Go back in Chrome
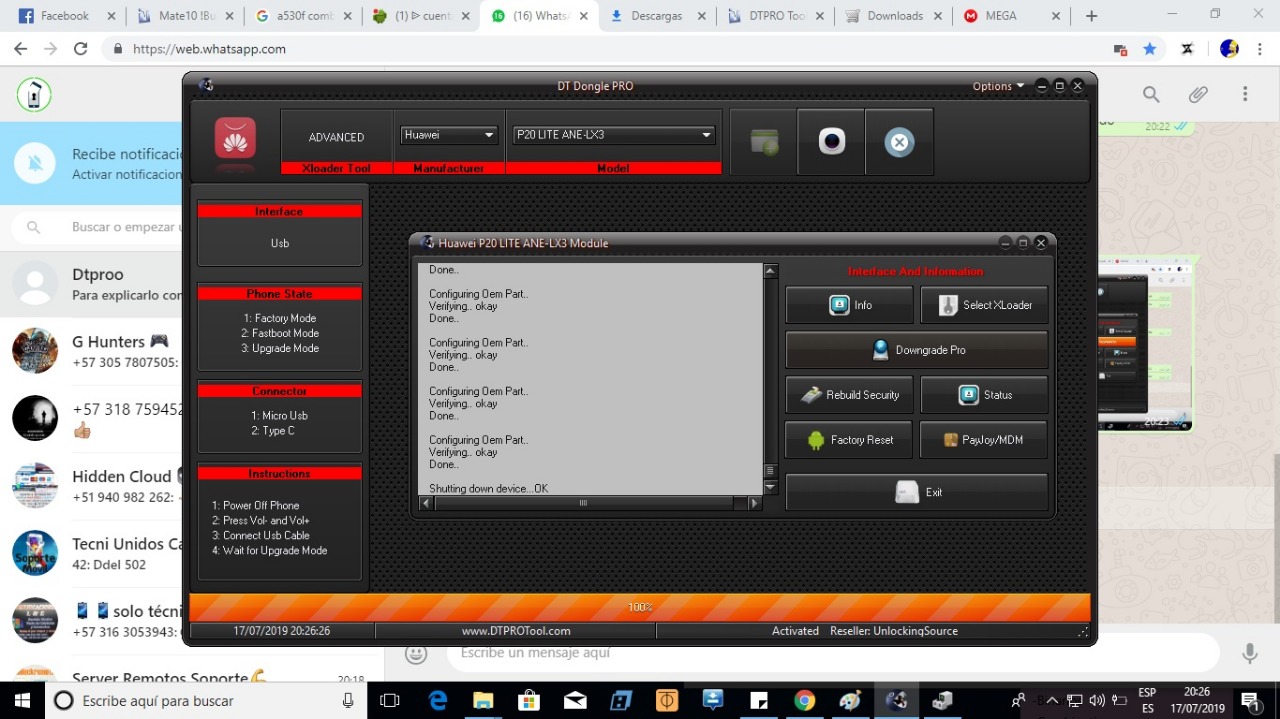1280x719 pixels. 20,49
